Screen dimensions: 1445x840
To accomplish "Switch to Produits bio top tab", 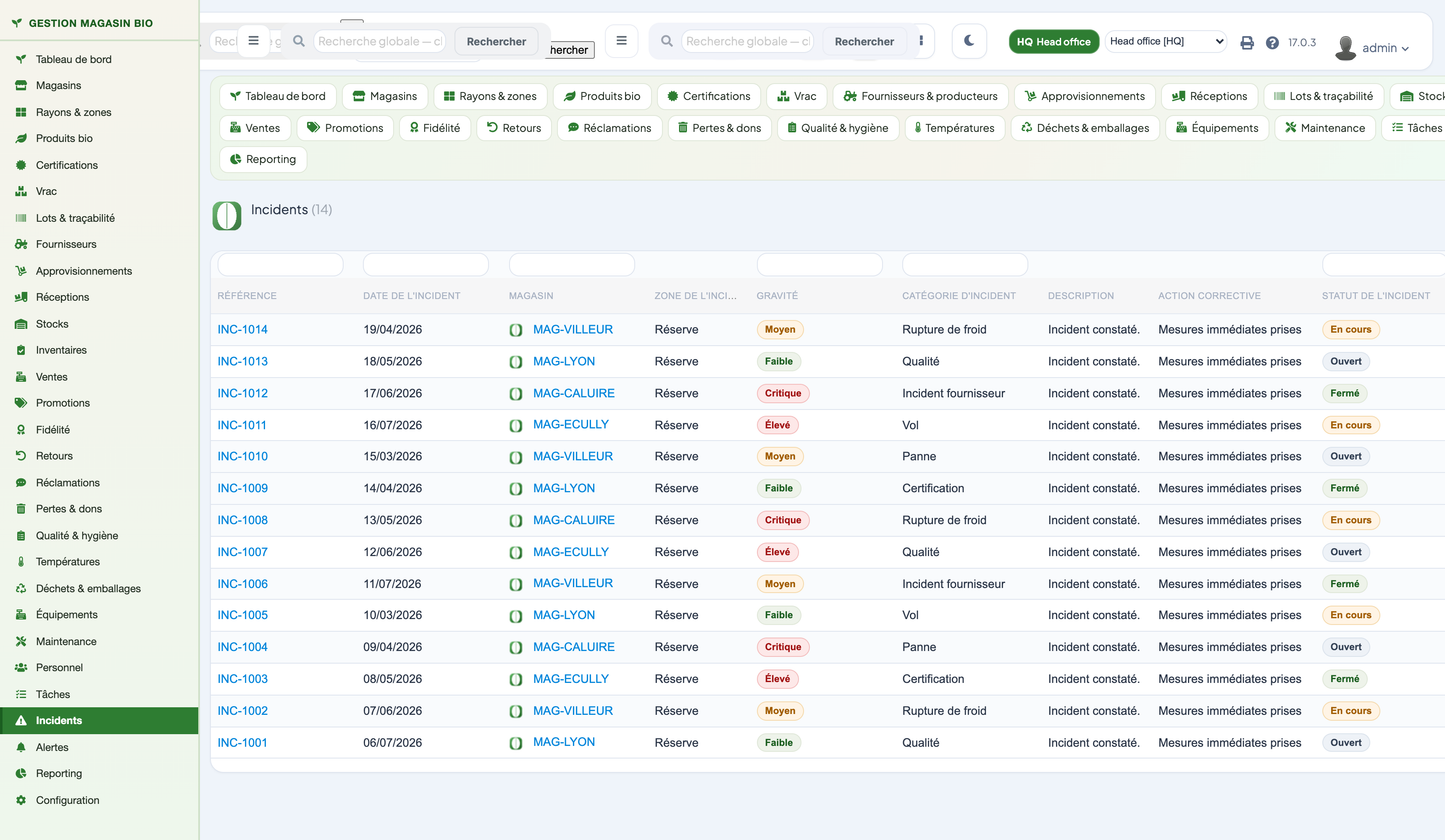I will click(602, 96).
